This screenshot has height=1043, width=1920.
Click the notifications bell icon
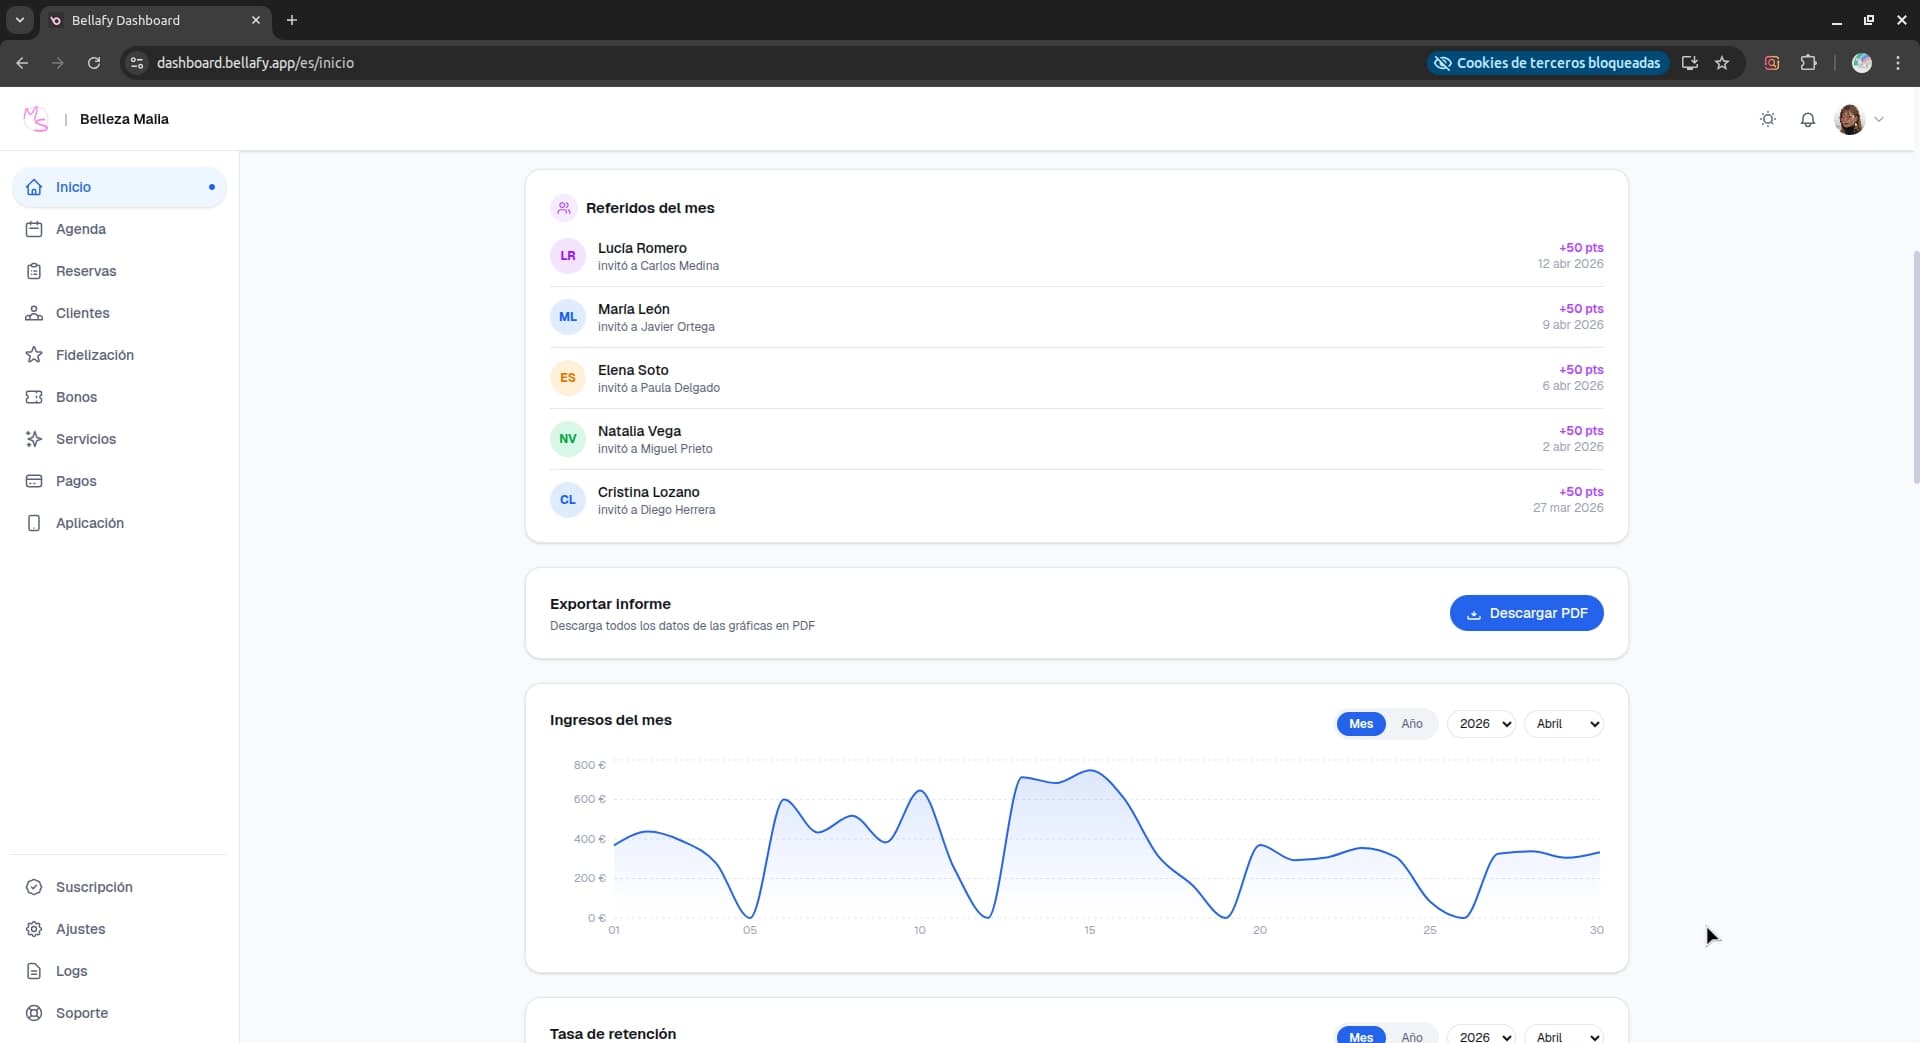pyautogui.click(x=1808, y=118)
